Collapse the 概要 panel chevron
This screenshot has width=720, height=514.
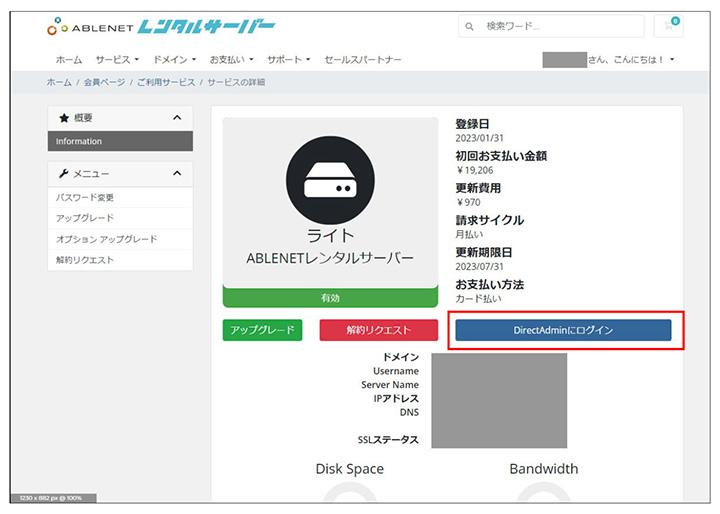177,118
